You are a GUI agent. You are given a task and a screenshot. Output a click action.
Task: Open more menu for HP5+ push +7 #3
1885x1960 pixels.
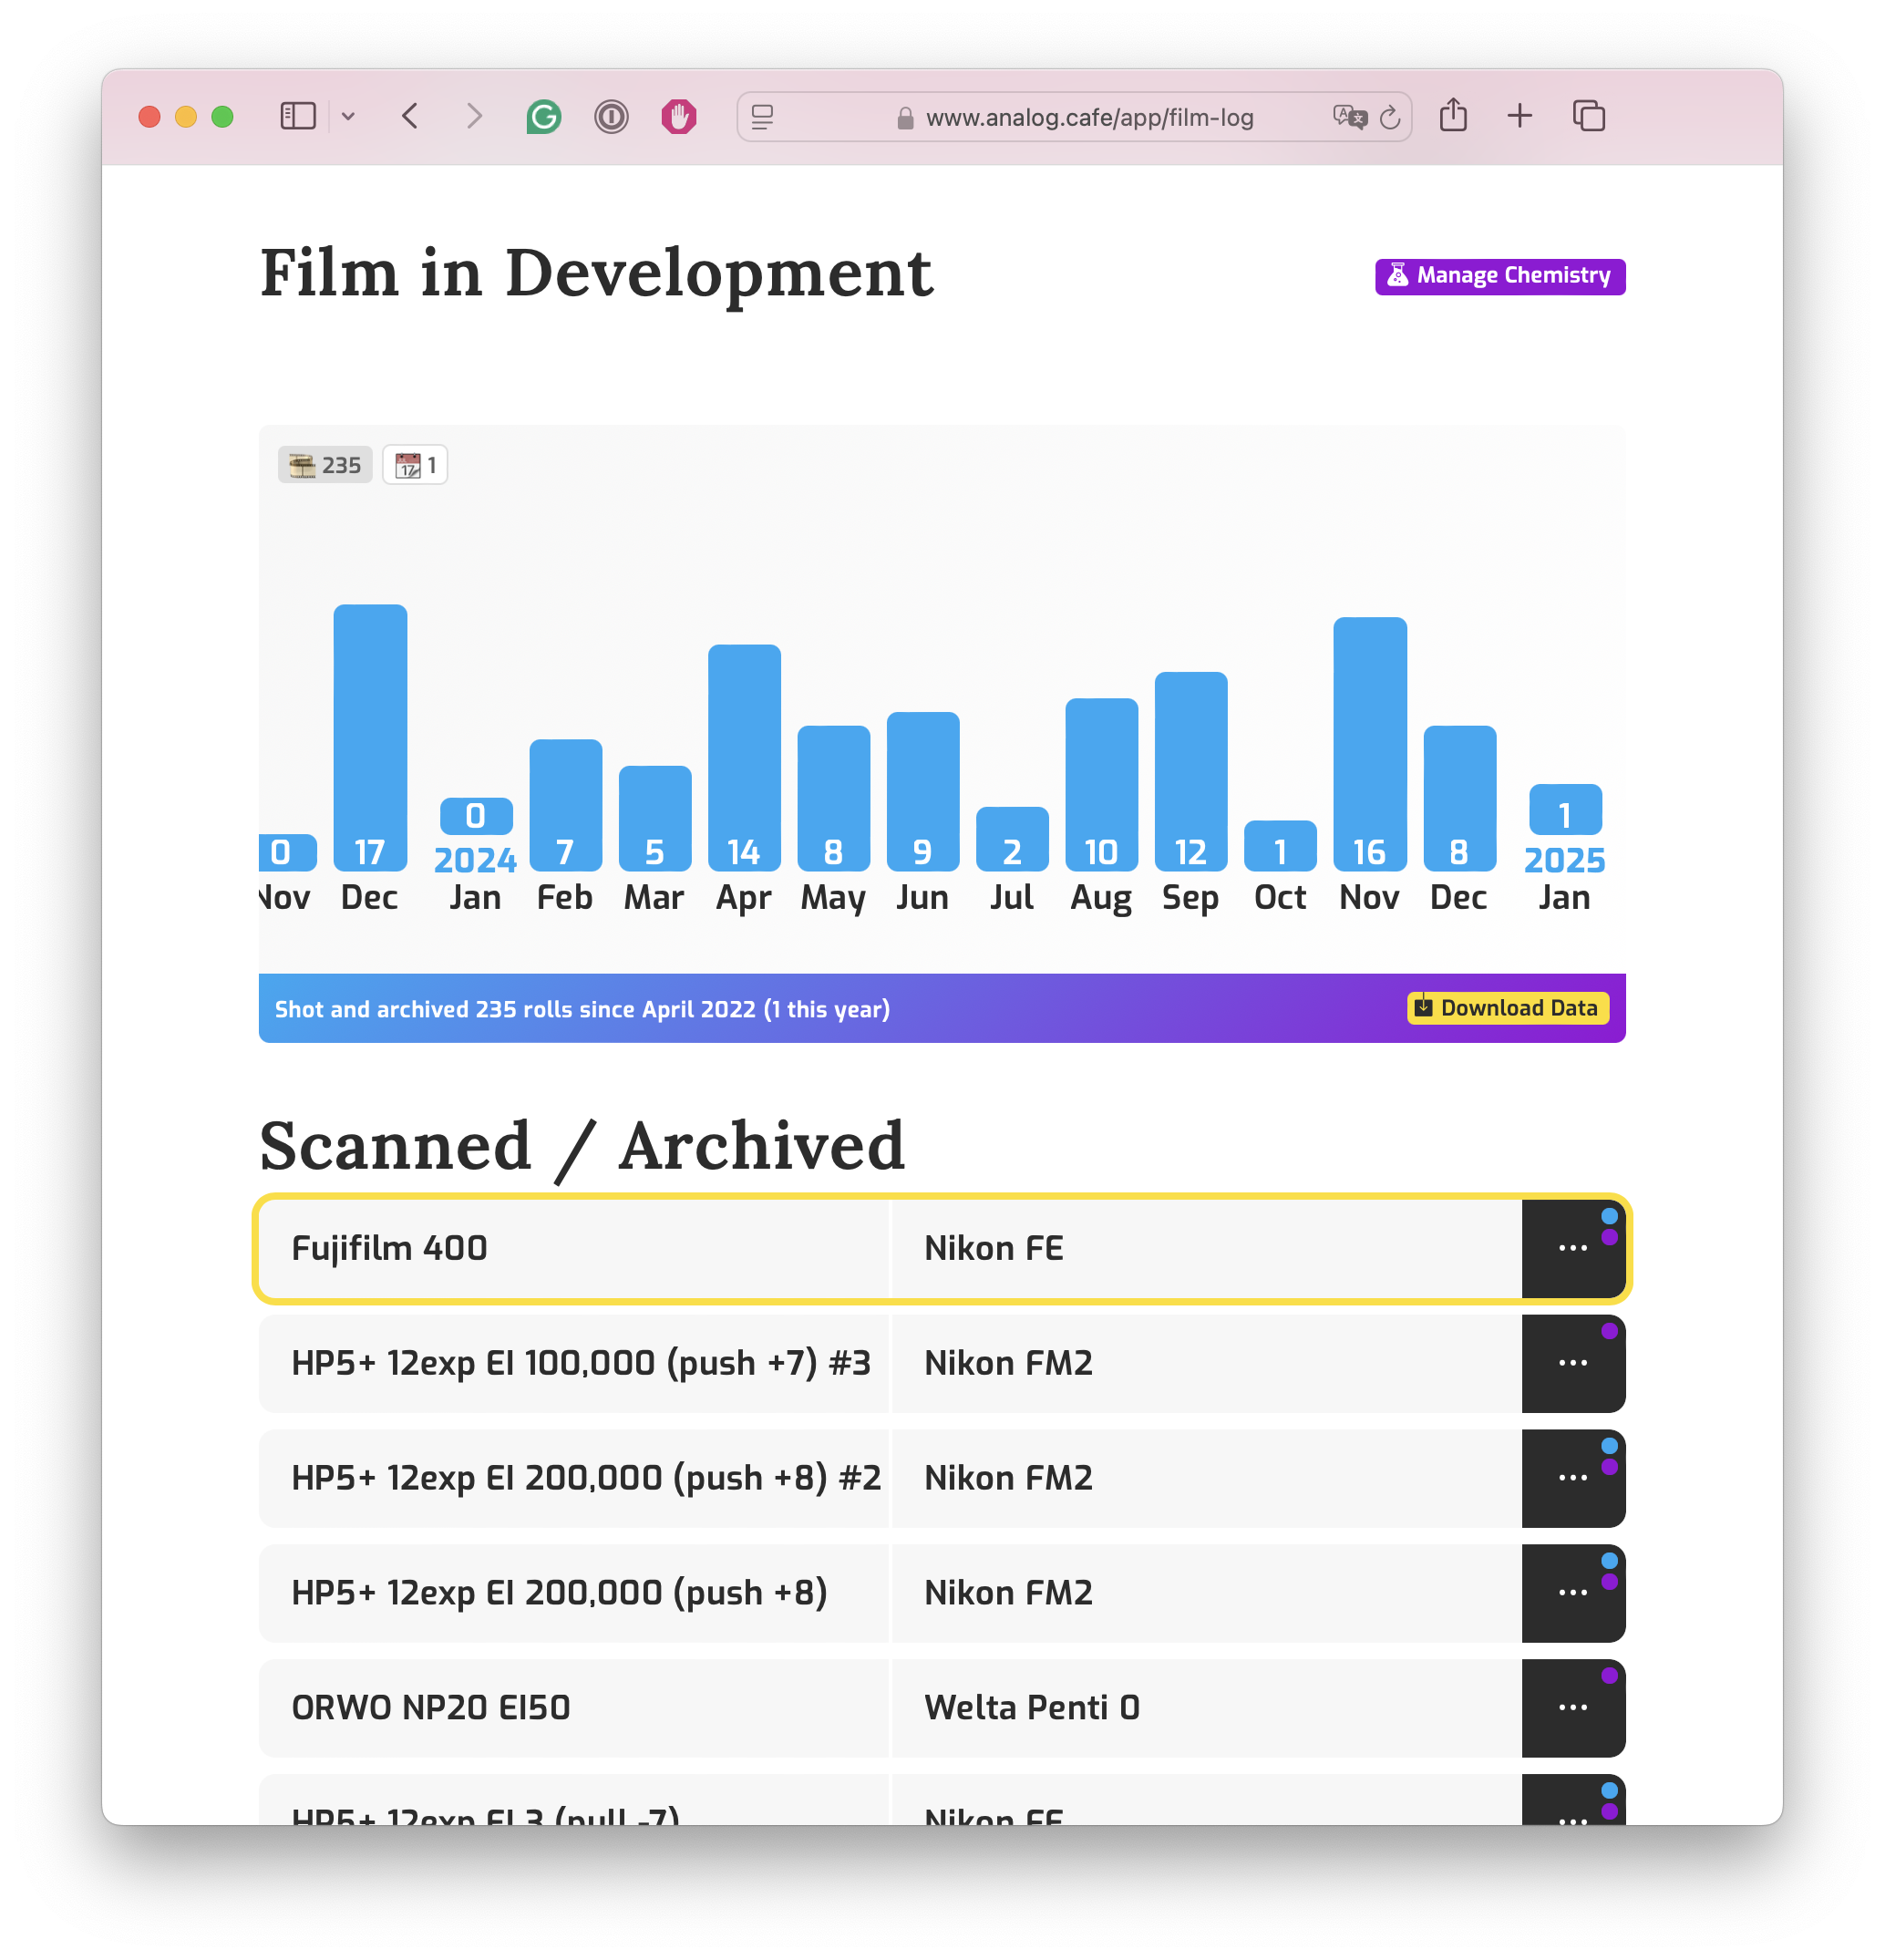(x=1573, y=1364)
